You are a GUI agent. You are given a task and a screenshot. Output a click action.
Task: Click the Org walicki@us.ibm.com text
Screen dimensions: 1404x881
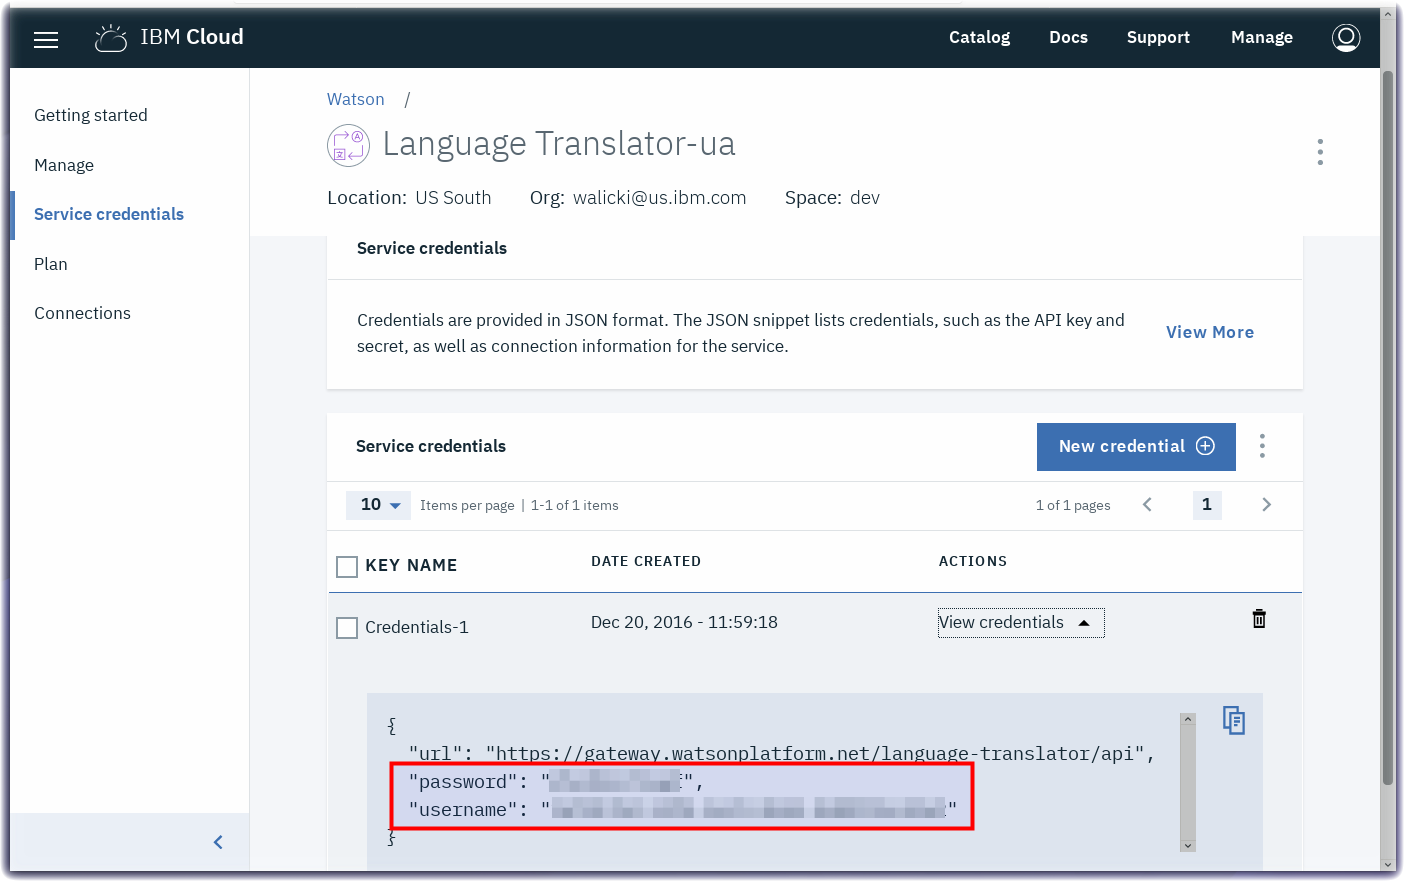pyautogui.click(x=638, y=198)
